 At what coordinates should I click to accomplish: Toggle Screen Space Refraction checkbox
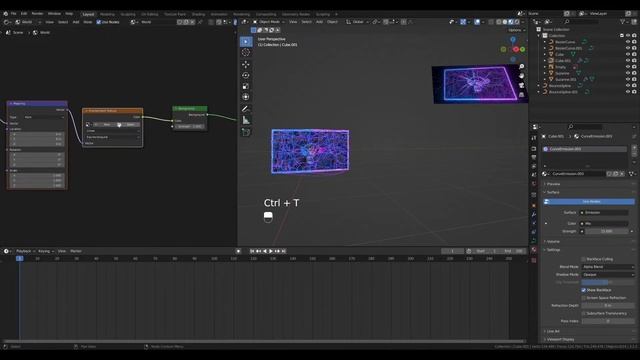(583, 298)
